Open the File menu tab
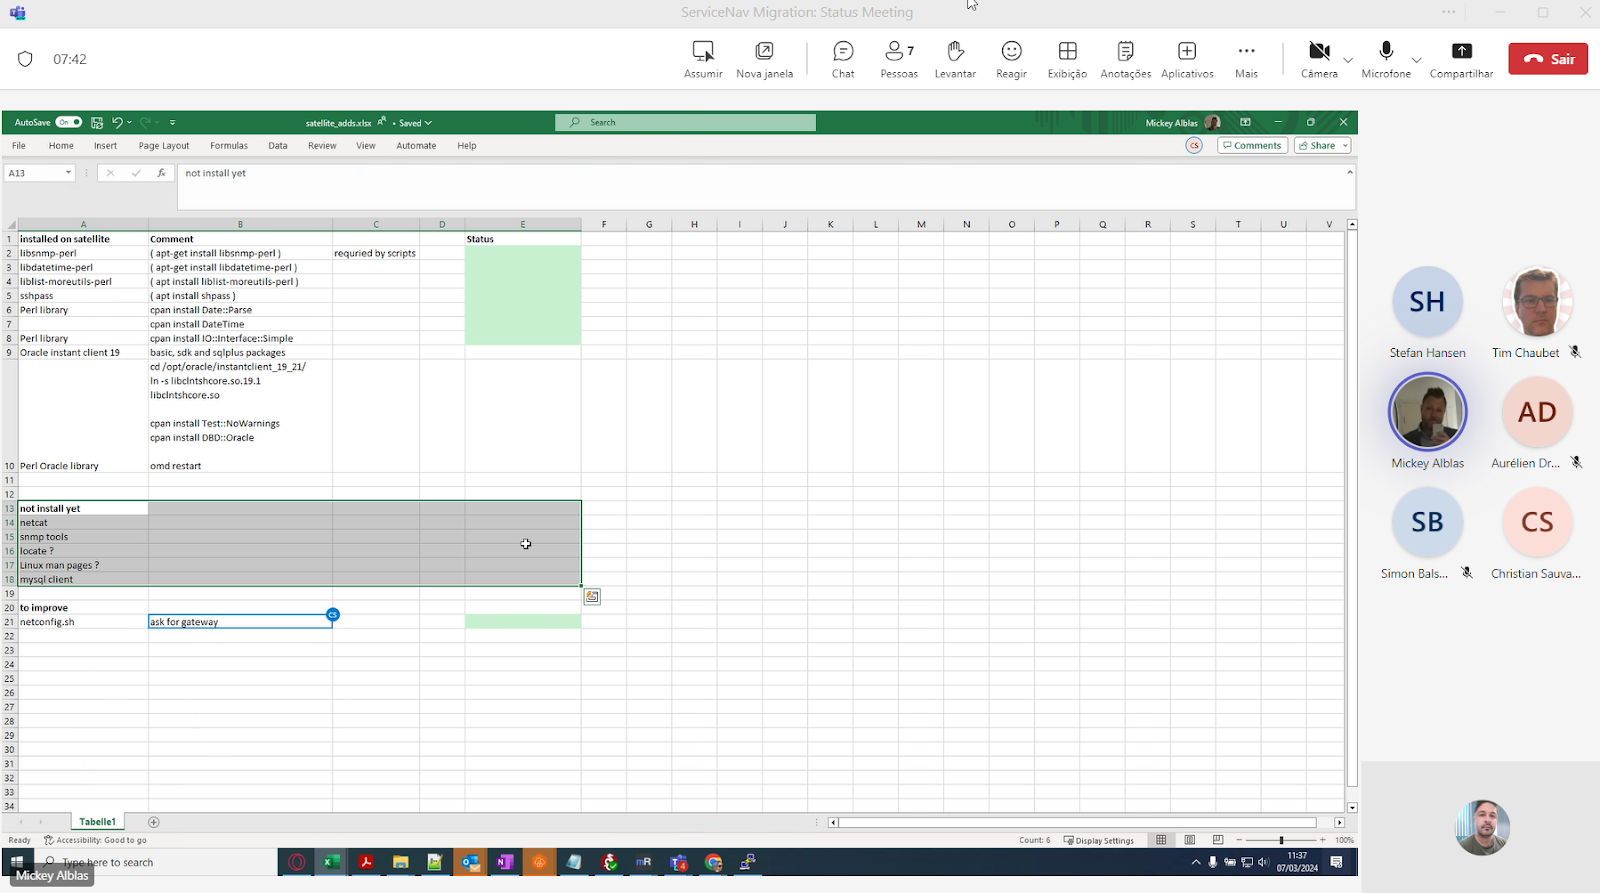The image size is (1600, 893). coord(19,145)
